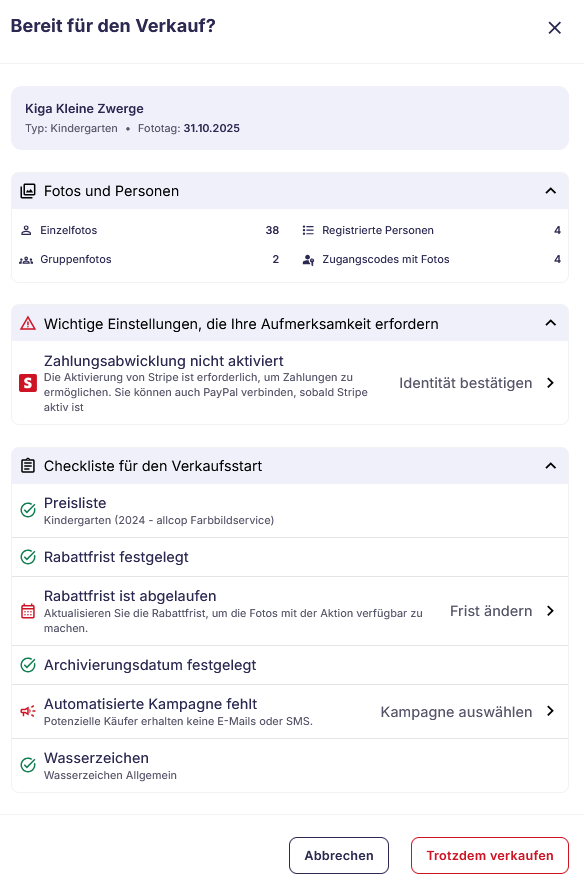This screenshot has width=584, height=884.
Task: Select the Kiga Kleine Zwerge summary card
Action: (x=292, y=117)
